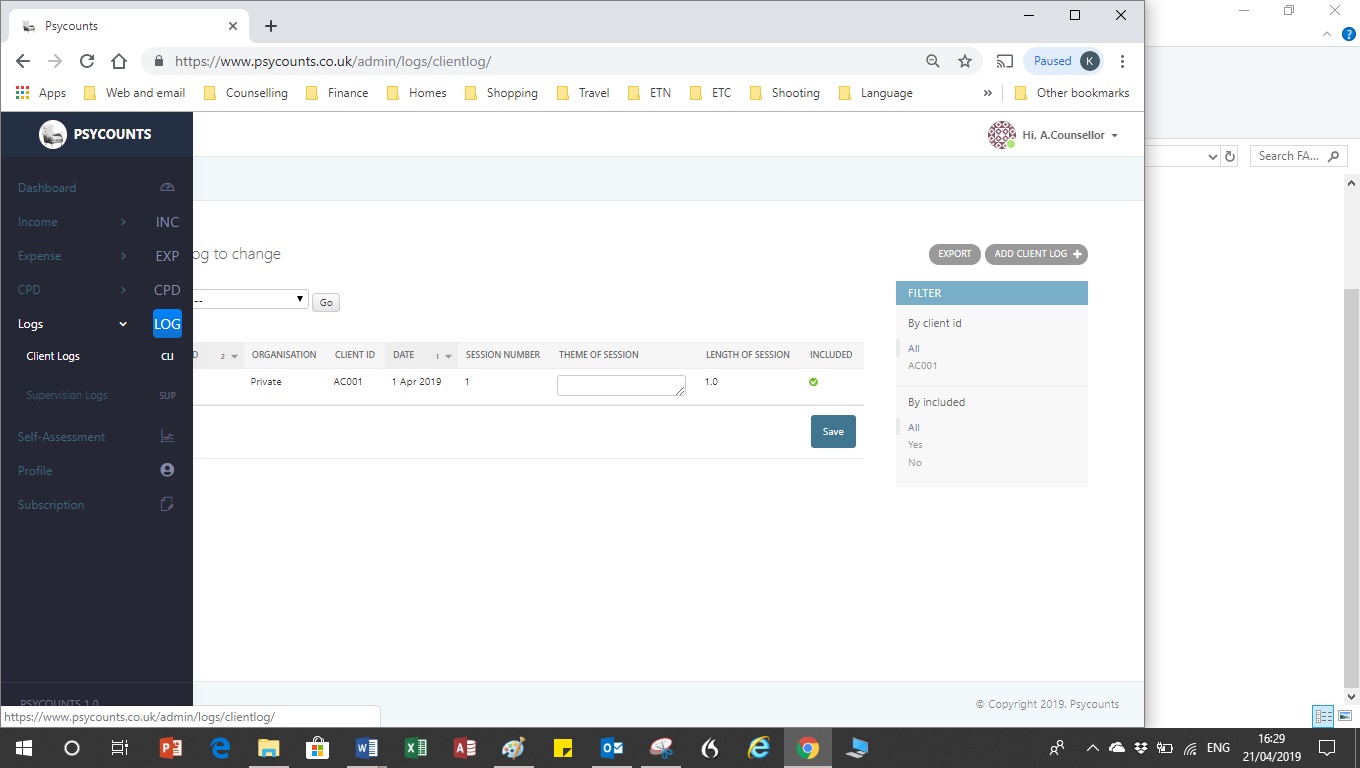Open the Self-Assessment menu item
Viewport: 1360px width, 768px height.
coord(61,437)
